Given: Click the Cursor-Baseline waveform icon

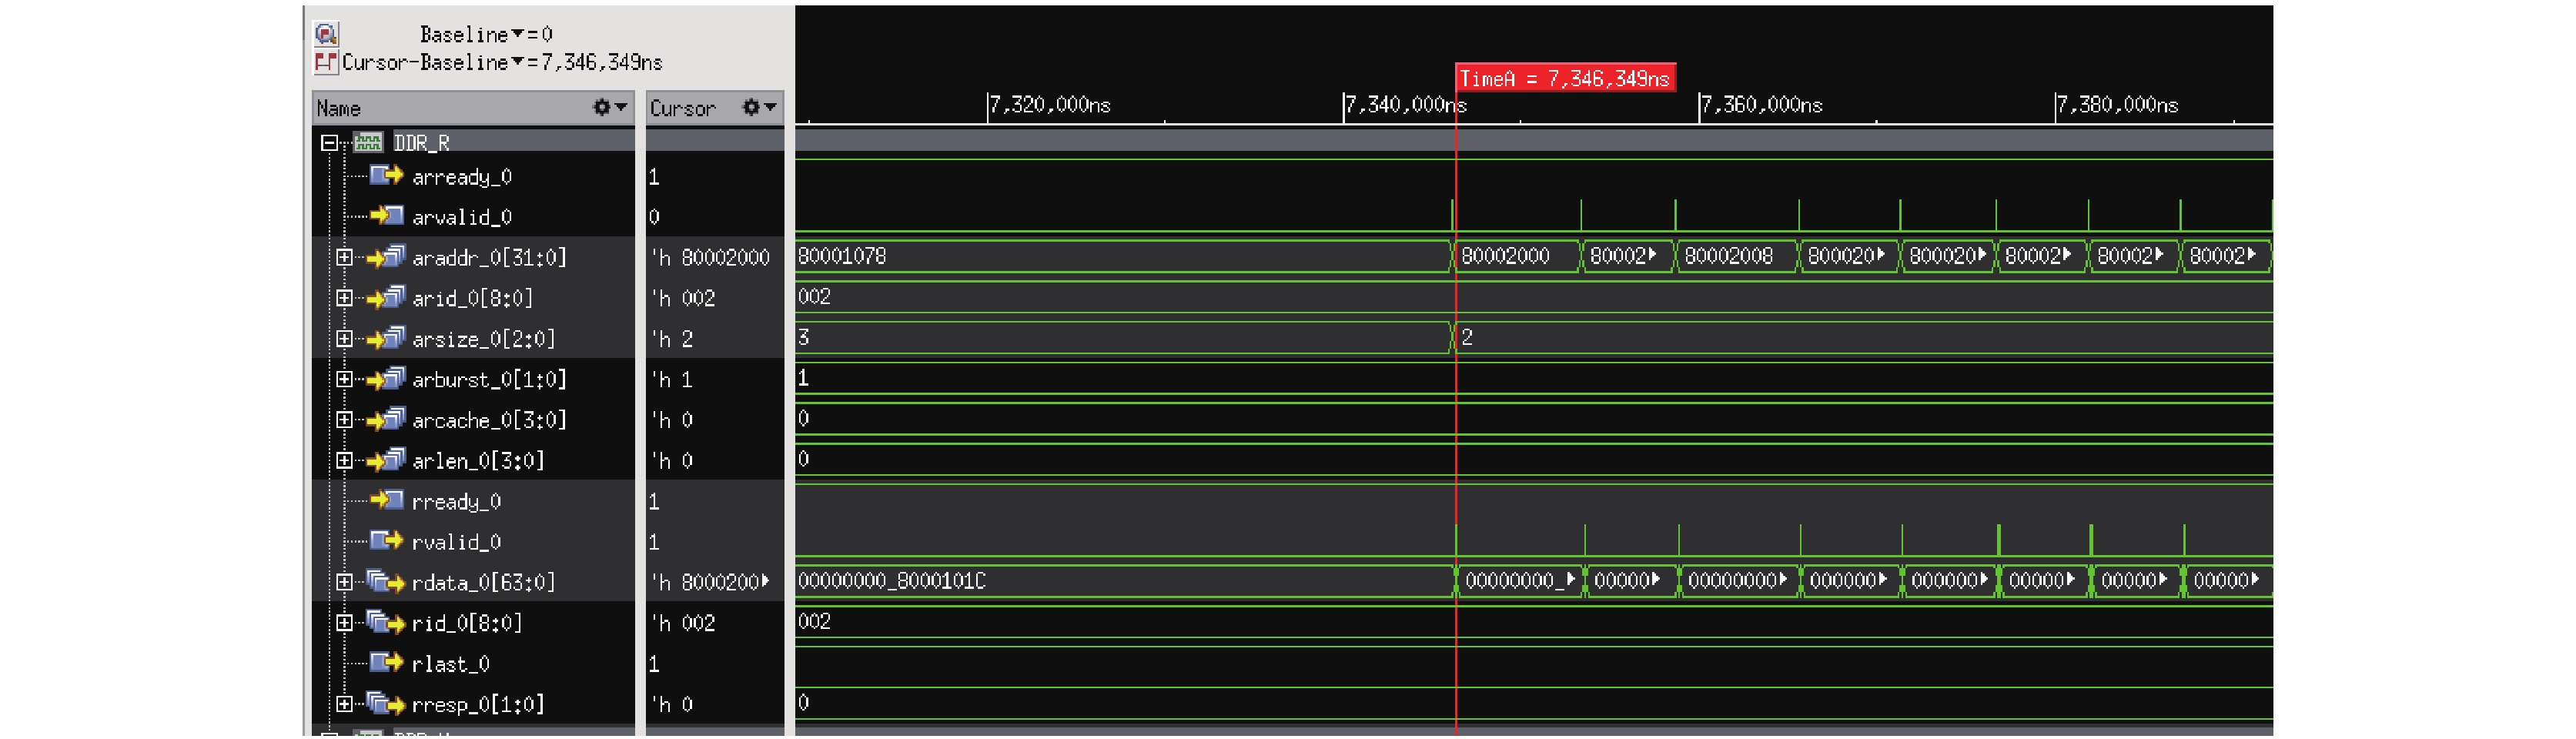Looking at the screenshot, I should [326, 62].
